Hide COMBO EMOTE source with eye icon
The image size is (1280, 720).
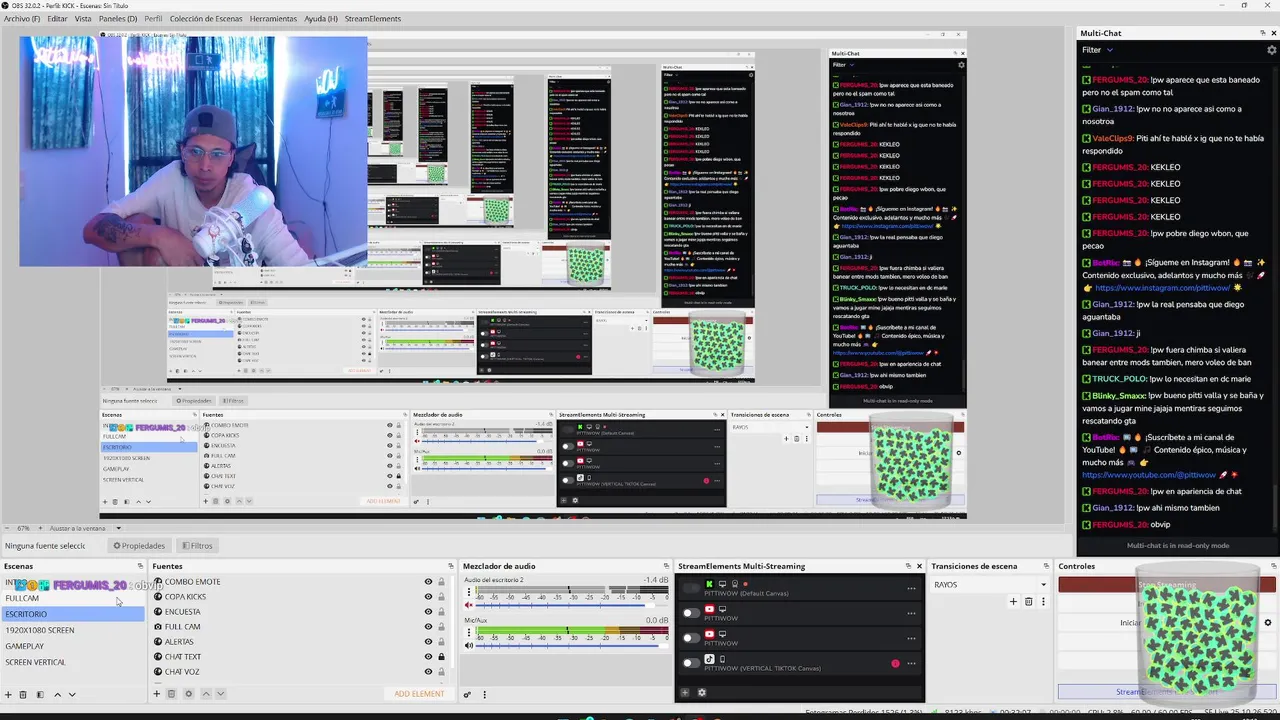pyautogui.click(x=428, y=582)
